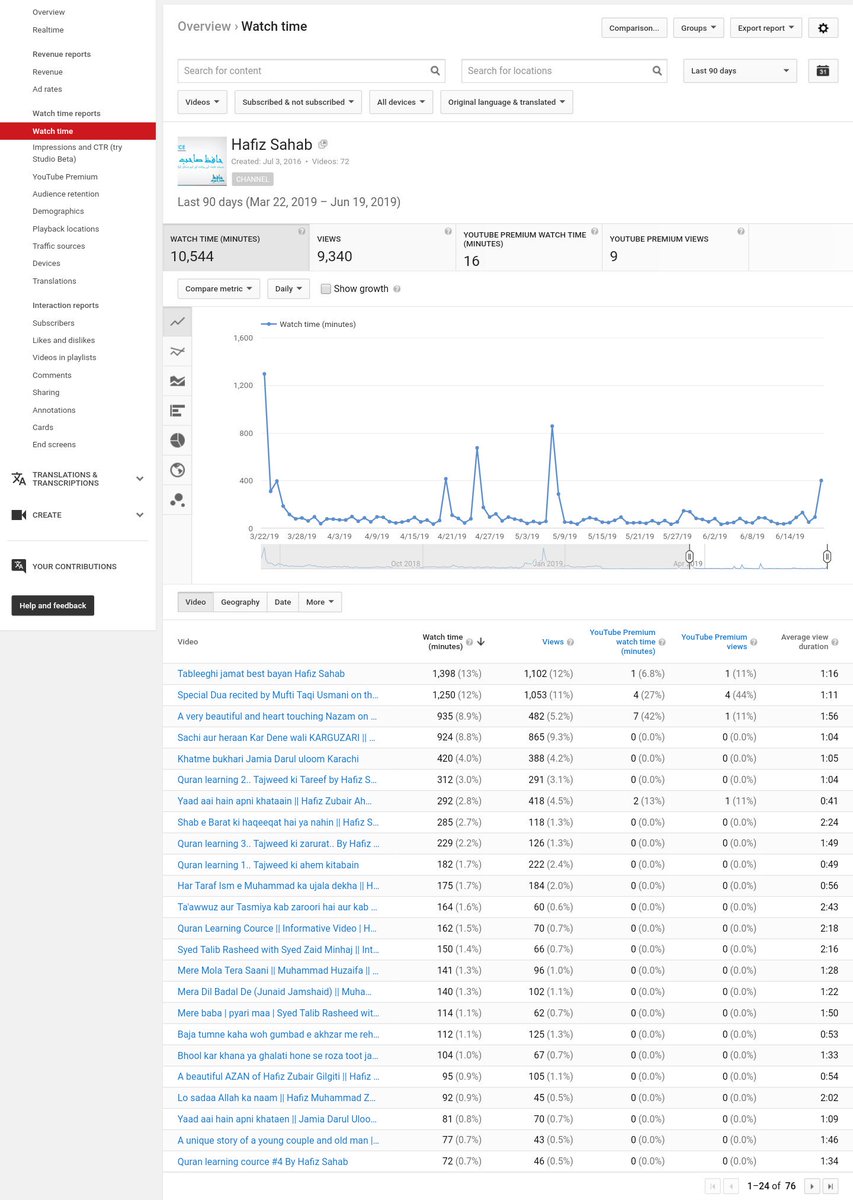Viewport: 853px width, 1200px height.
Task: Click the right handle of timeline range slider
Action: tap(827, 556)
